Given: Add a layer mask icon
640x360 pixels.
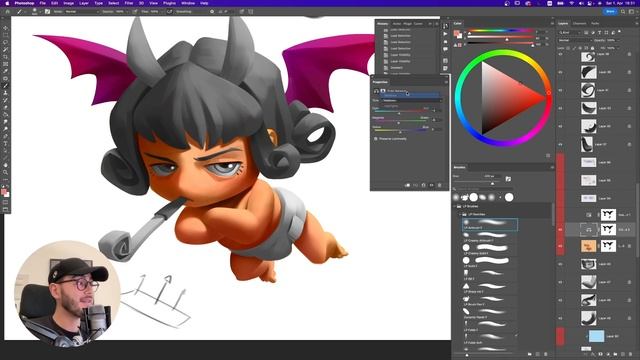Looking at the screenshot, I should click(x=600, y=354).
